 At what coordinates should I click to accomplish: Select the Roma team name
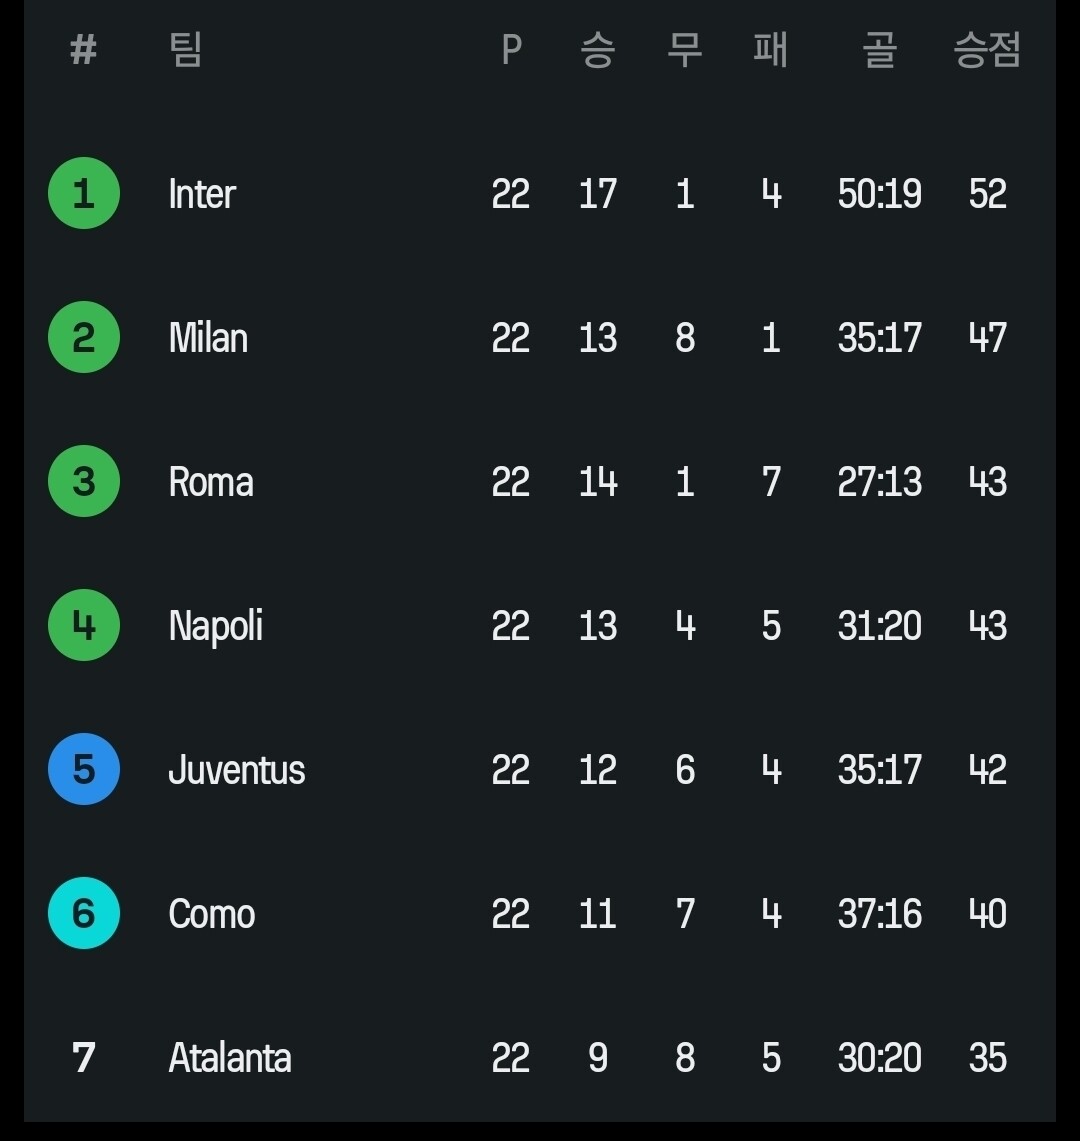[x=211, y=482]
